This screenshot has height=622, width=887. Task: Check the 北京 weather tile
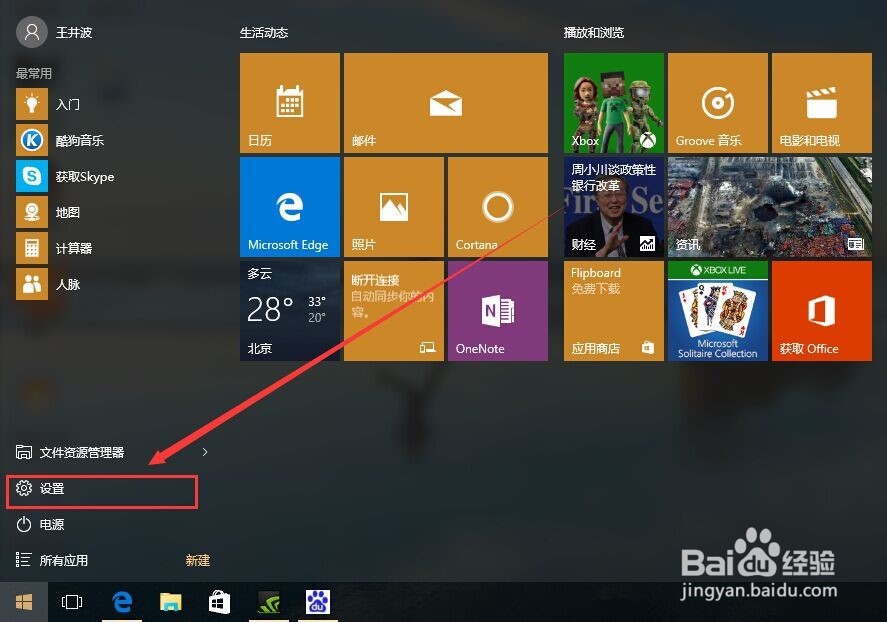click(x=289, y=310)
